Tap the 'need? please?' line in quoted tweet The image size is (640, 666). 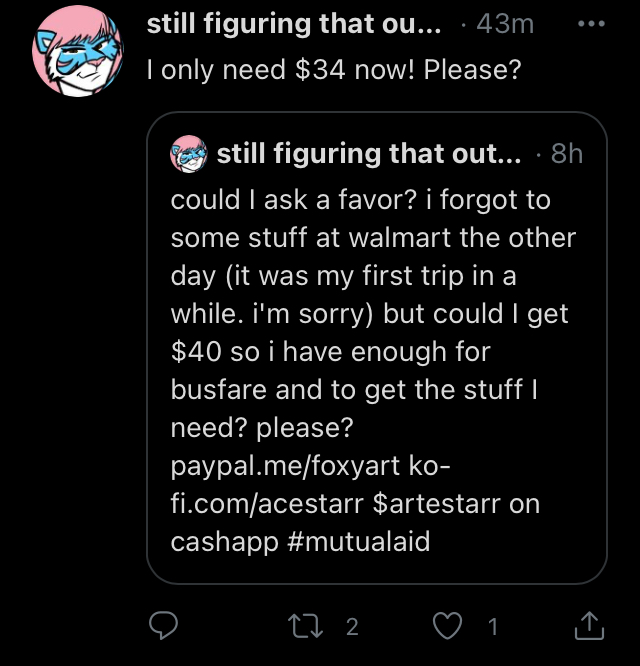coord(262,428)
